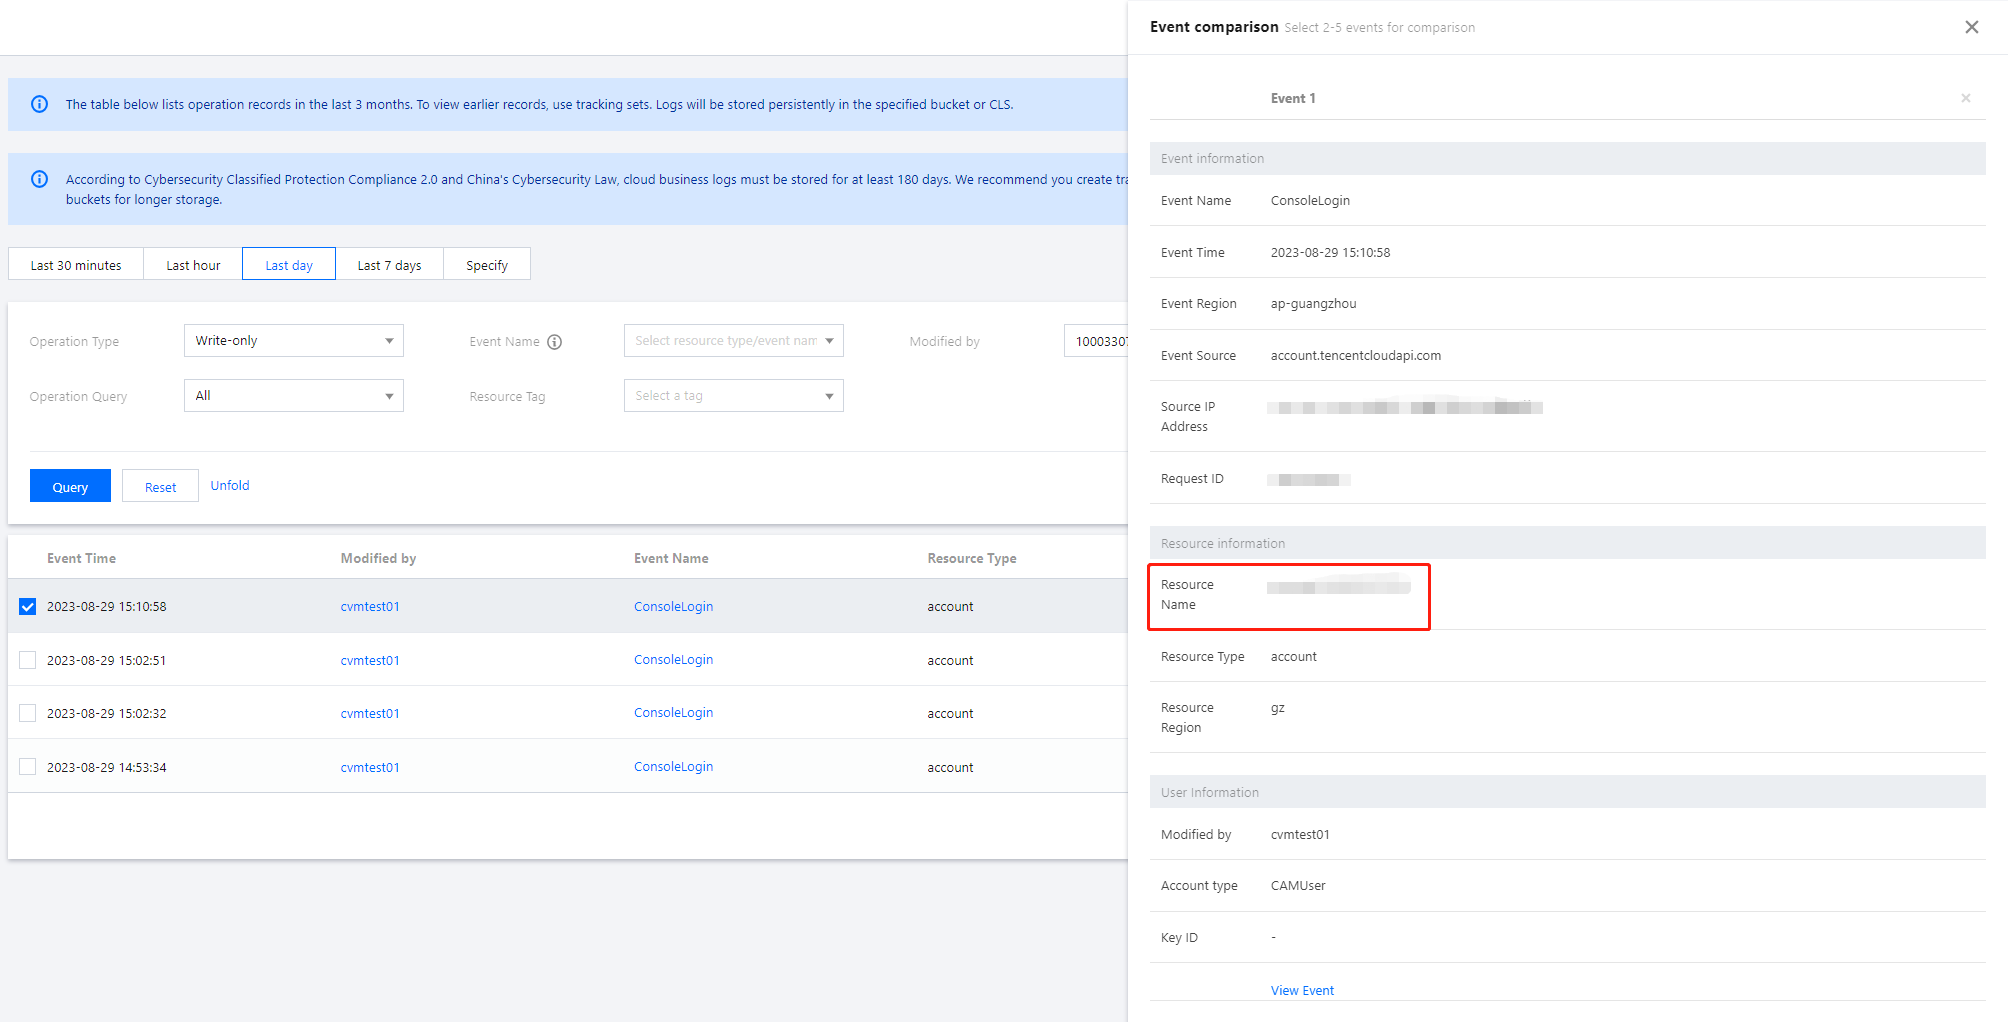
Task: Open the Event Name resource type dropdown
Action: (733, 341)
